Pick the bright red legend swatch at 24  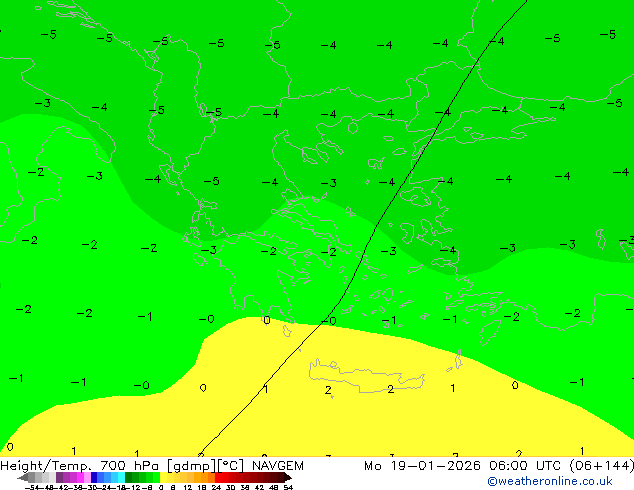pyautogui.click(x=218, y=477)
